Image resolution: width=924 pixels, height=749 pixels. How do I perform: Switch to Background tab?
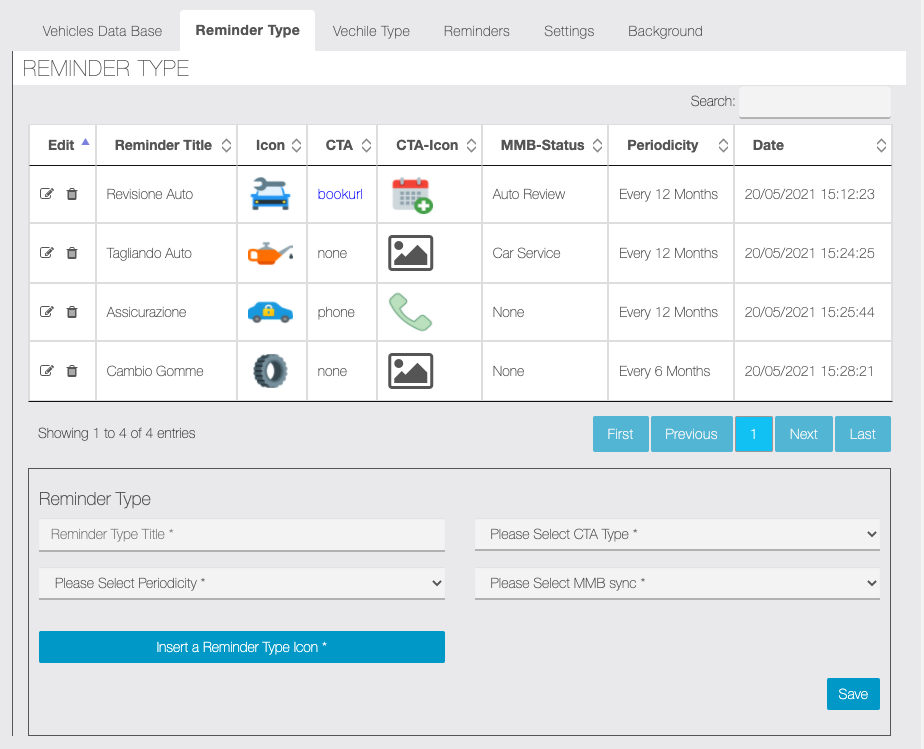pyautogui.click(x=665, y=31)
